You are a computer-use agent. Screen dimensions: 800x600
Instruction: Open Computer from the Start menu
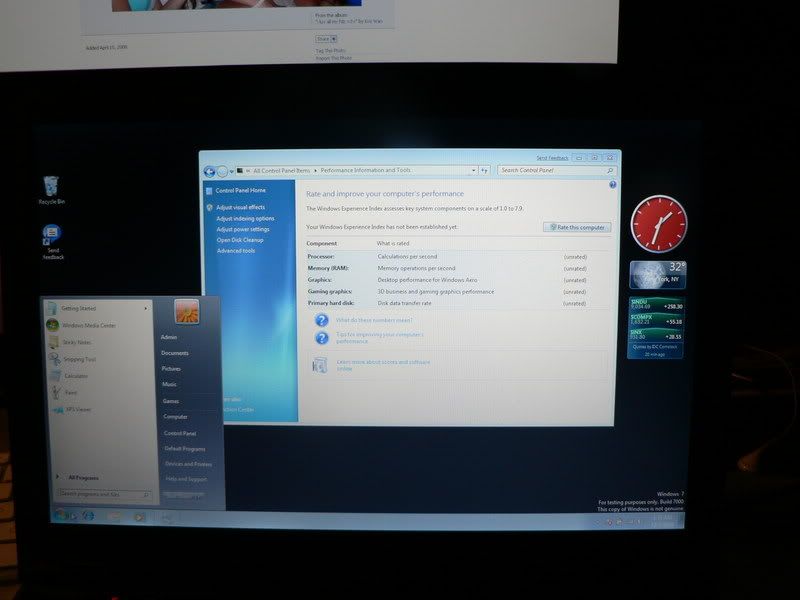176,417
